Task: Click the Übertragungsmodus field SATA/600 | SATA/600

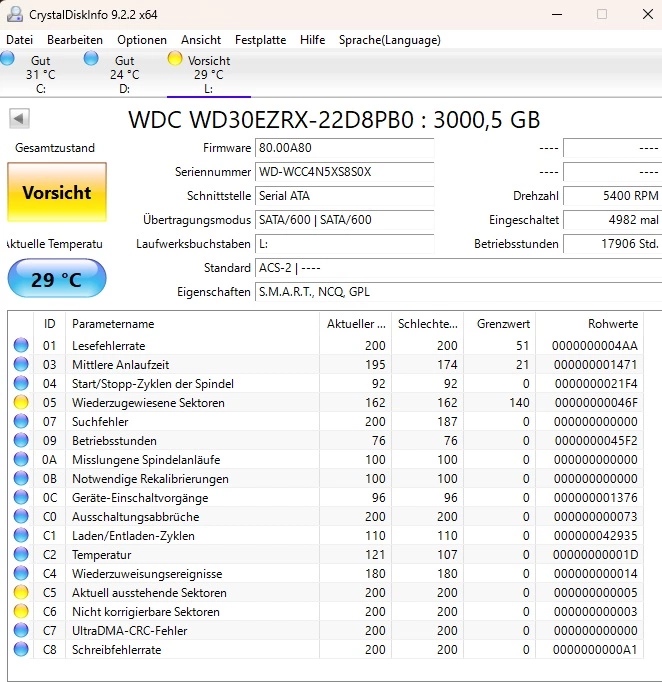Action: (344, 220)
